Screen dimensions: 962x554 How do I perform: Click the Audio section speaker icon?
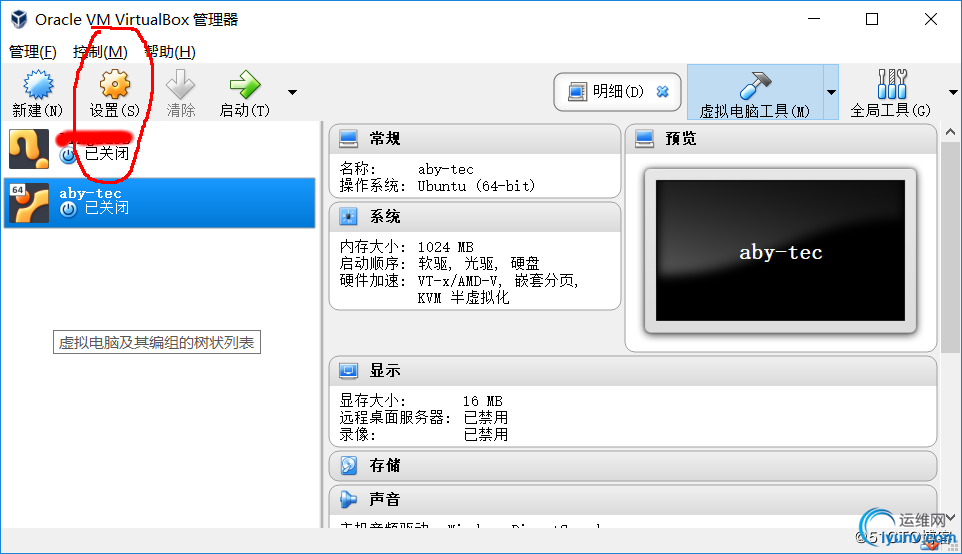click(x=348, y=499)
